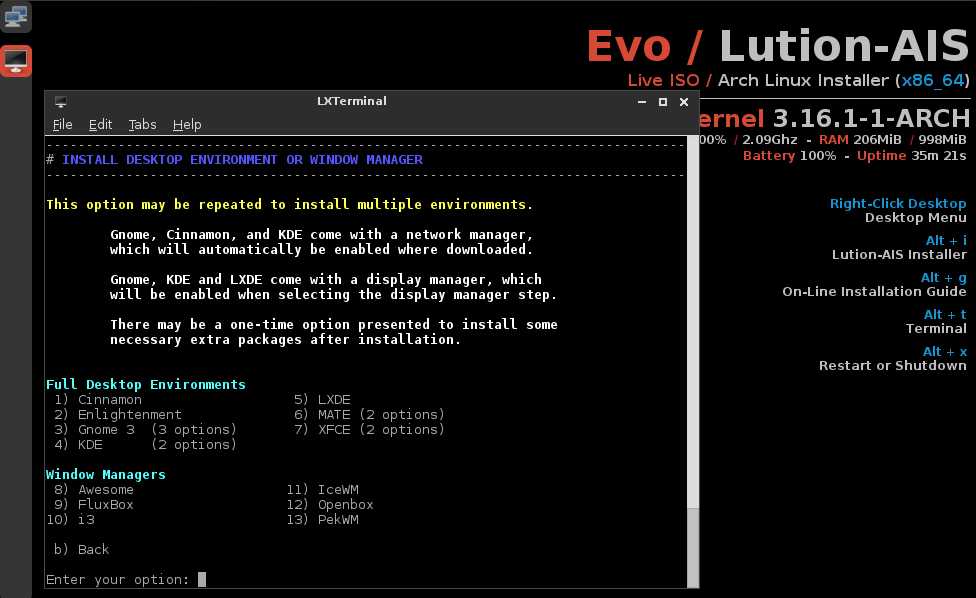Click the 'b) Back' option text

tap(82, 549)
